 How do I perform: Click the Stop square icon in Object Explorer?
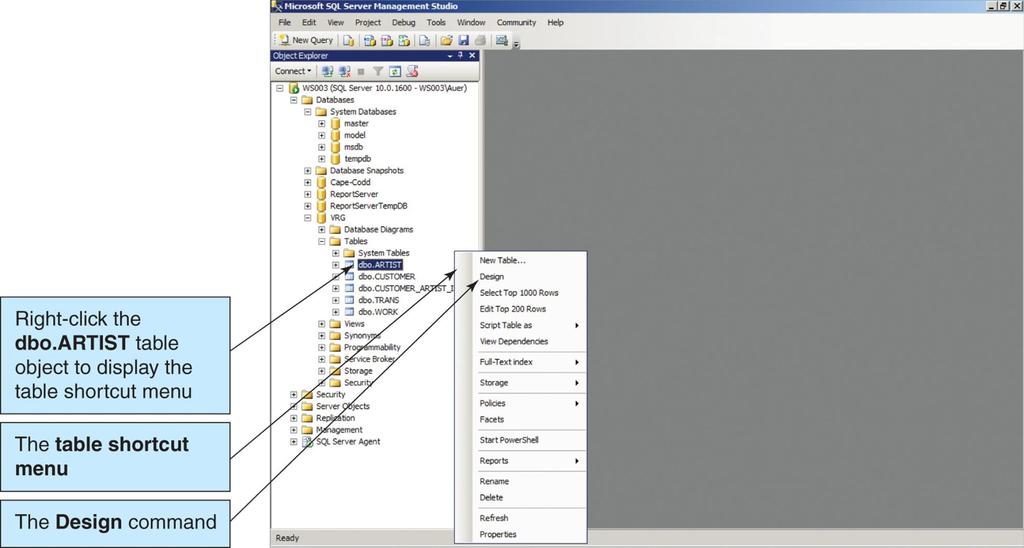pyautogui.click(x=361, y=71)
